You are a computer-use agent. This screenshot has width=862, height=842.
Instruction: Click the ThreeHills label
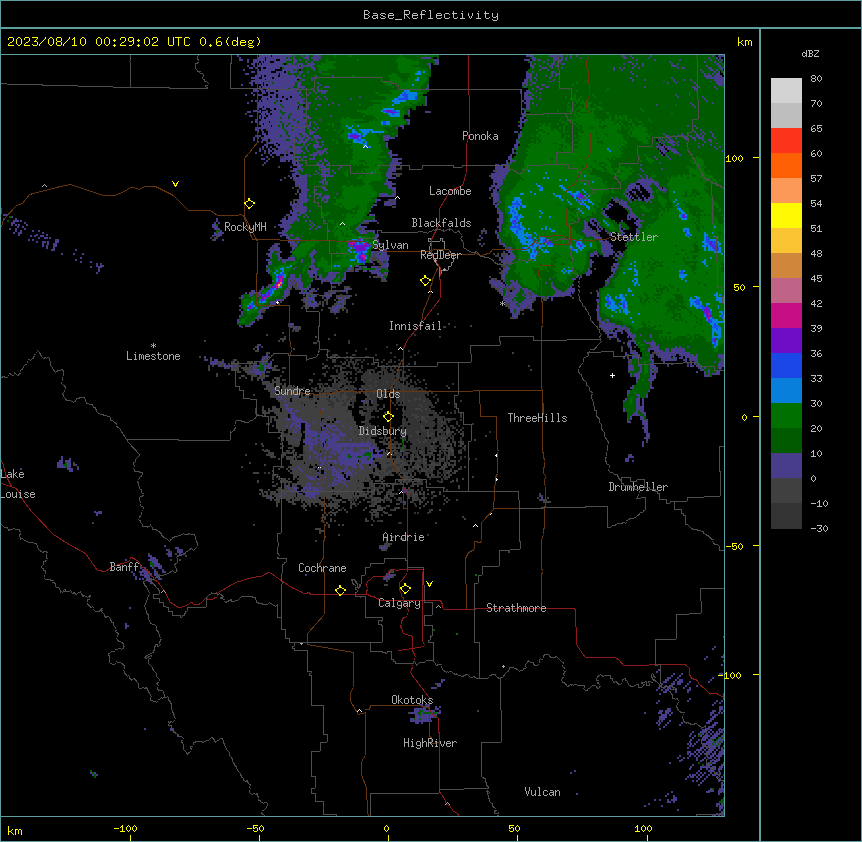pyautogui.click(x=537, y=418)
